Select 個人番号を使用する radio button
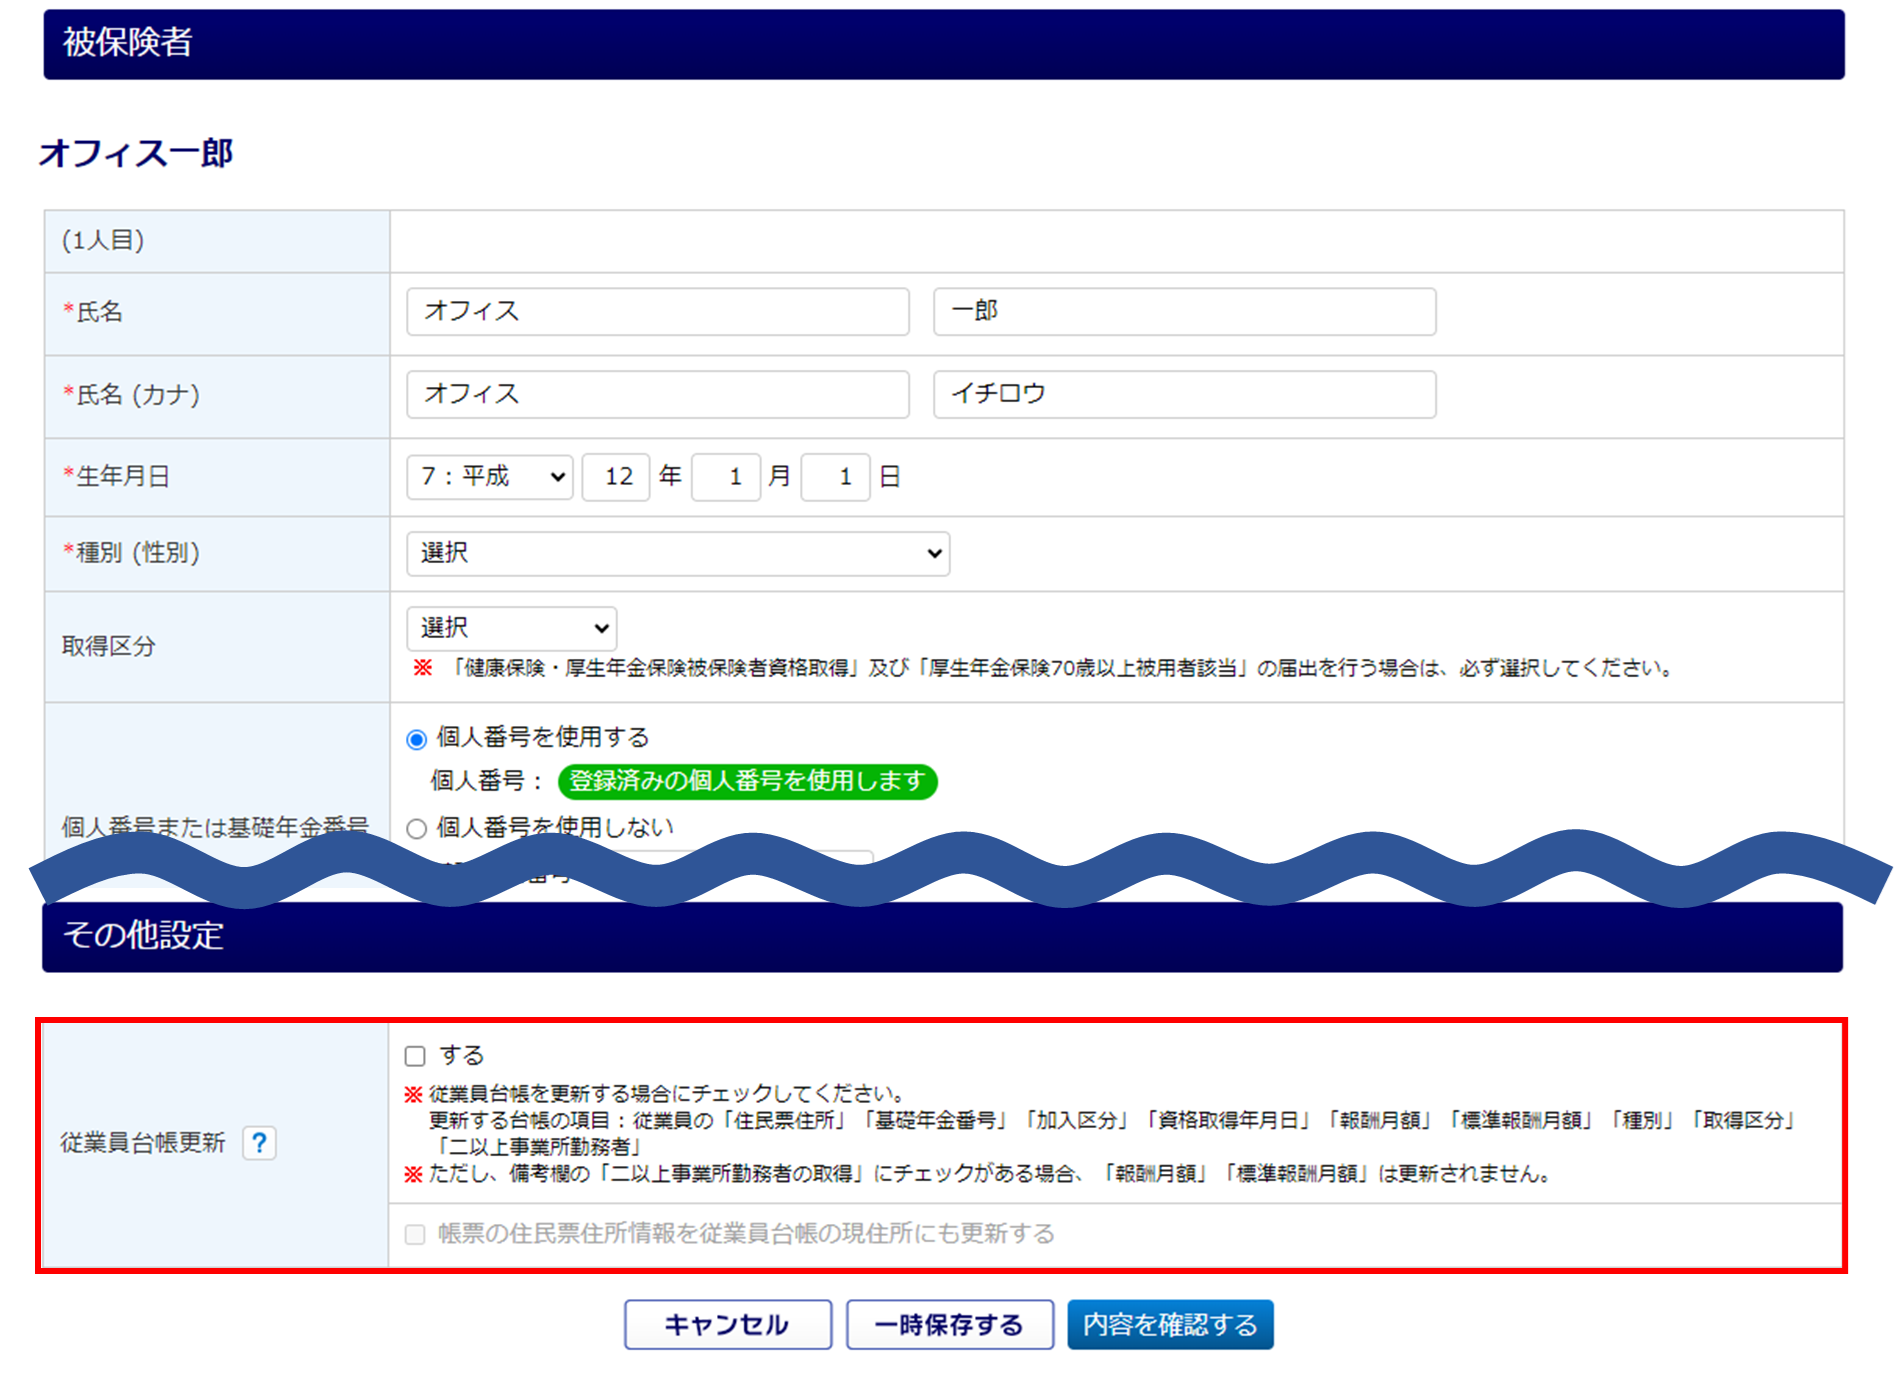 (x=417, y=739)
